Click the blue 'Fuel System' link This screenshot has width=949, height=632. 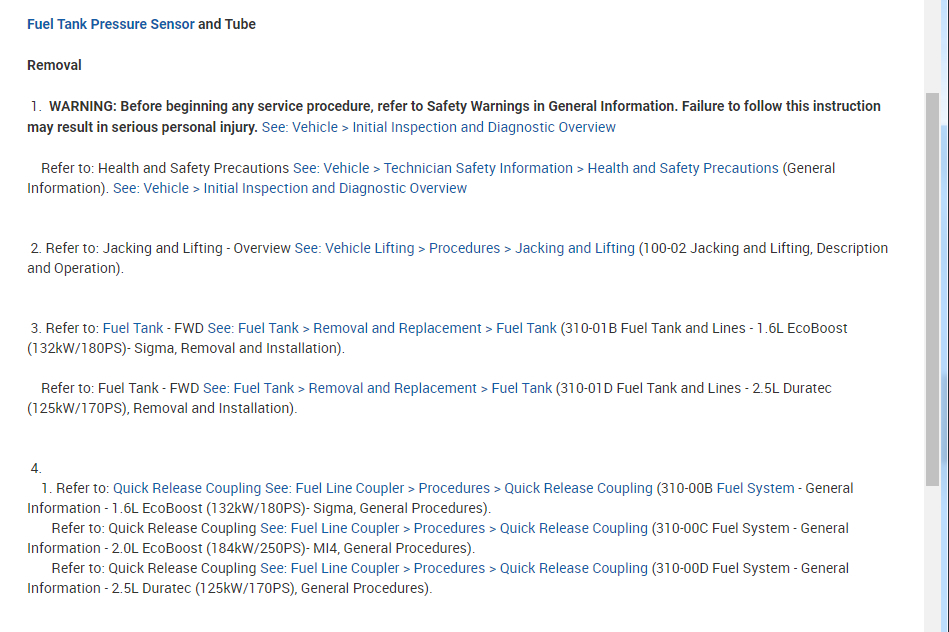click(x=756, y=488)
